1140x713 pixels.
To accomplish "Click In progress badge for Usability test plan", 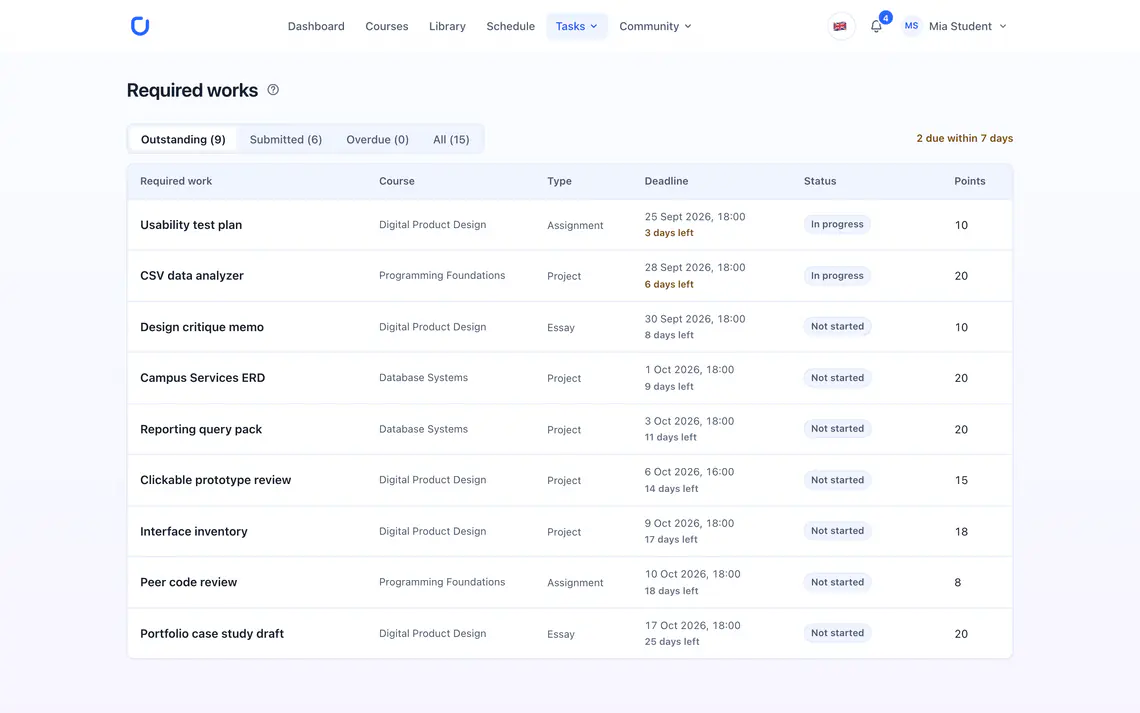I will click(x=837, y=225).
